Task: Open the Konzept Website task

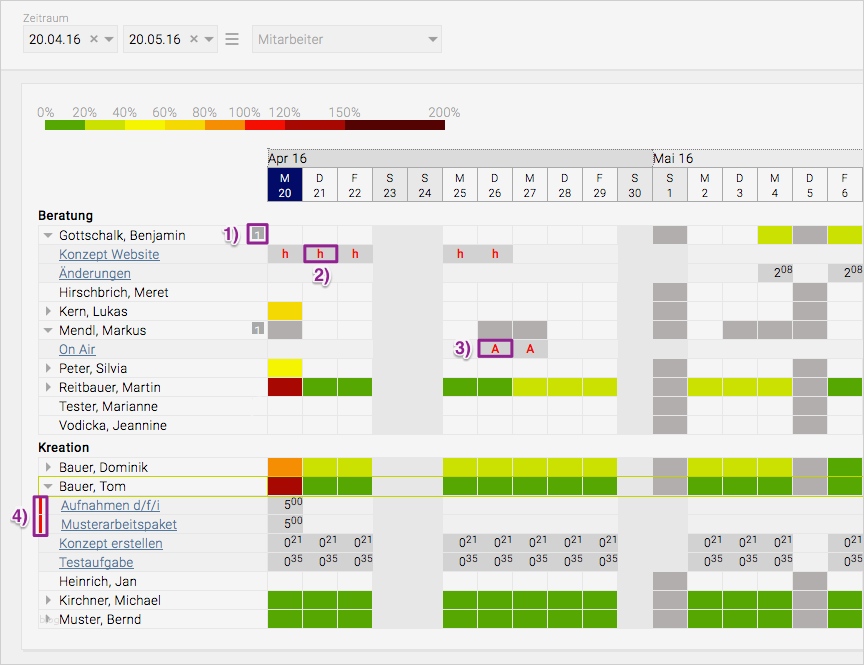Action: point(107,254)
